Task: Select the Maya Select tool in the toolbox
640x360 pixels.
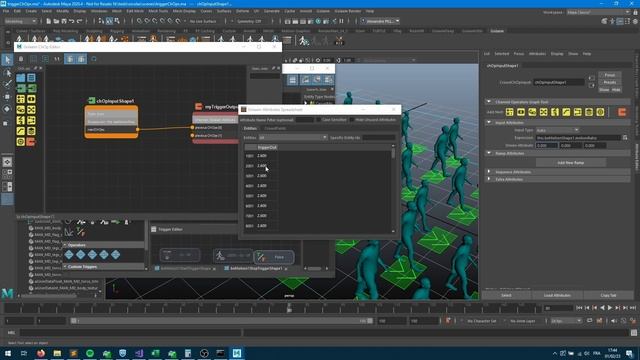Action: pyautogui.click(x=7, y=60)
